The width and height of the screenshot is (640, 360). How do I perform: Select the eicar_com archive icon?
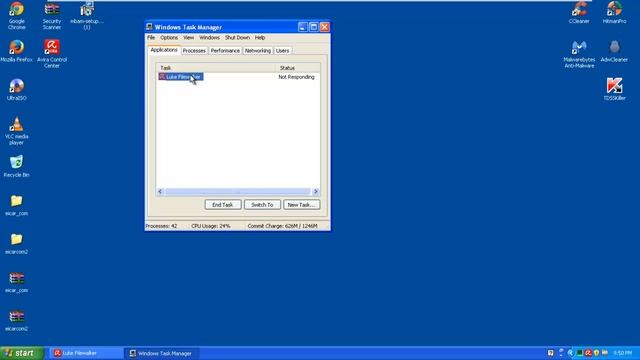pyautogui.click(x=16, y=282)
